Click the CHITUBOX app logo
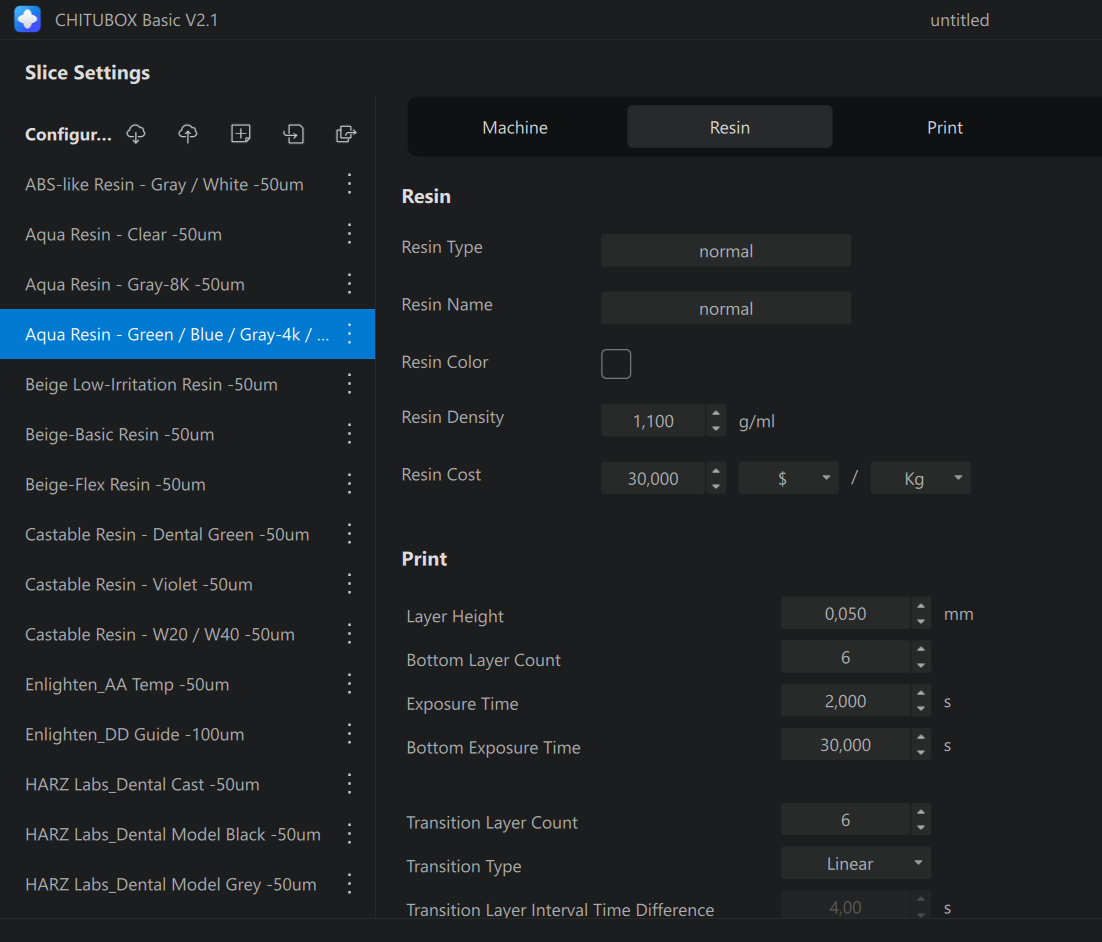The width and height of the screenshot is (1102, 942). click(27, 19)
